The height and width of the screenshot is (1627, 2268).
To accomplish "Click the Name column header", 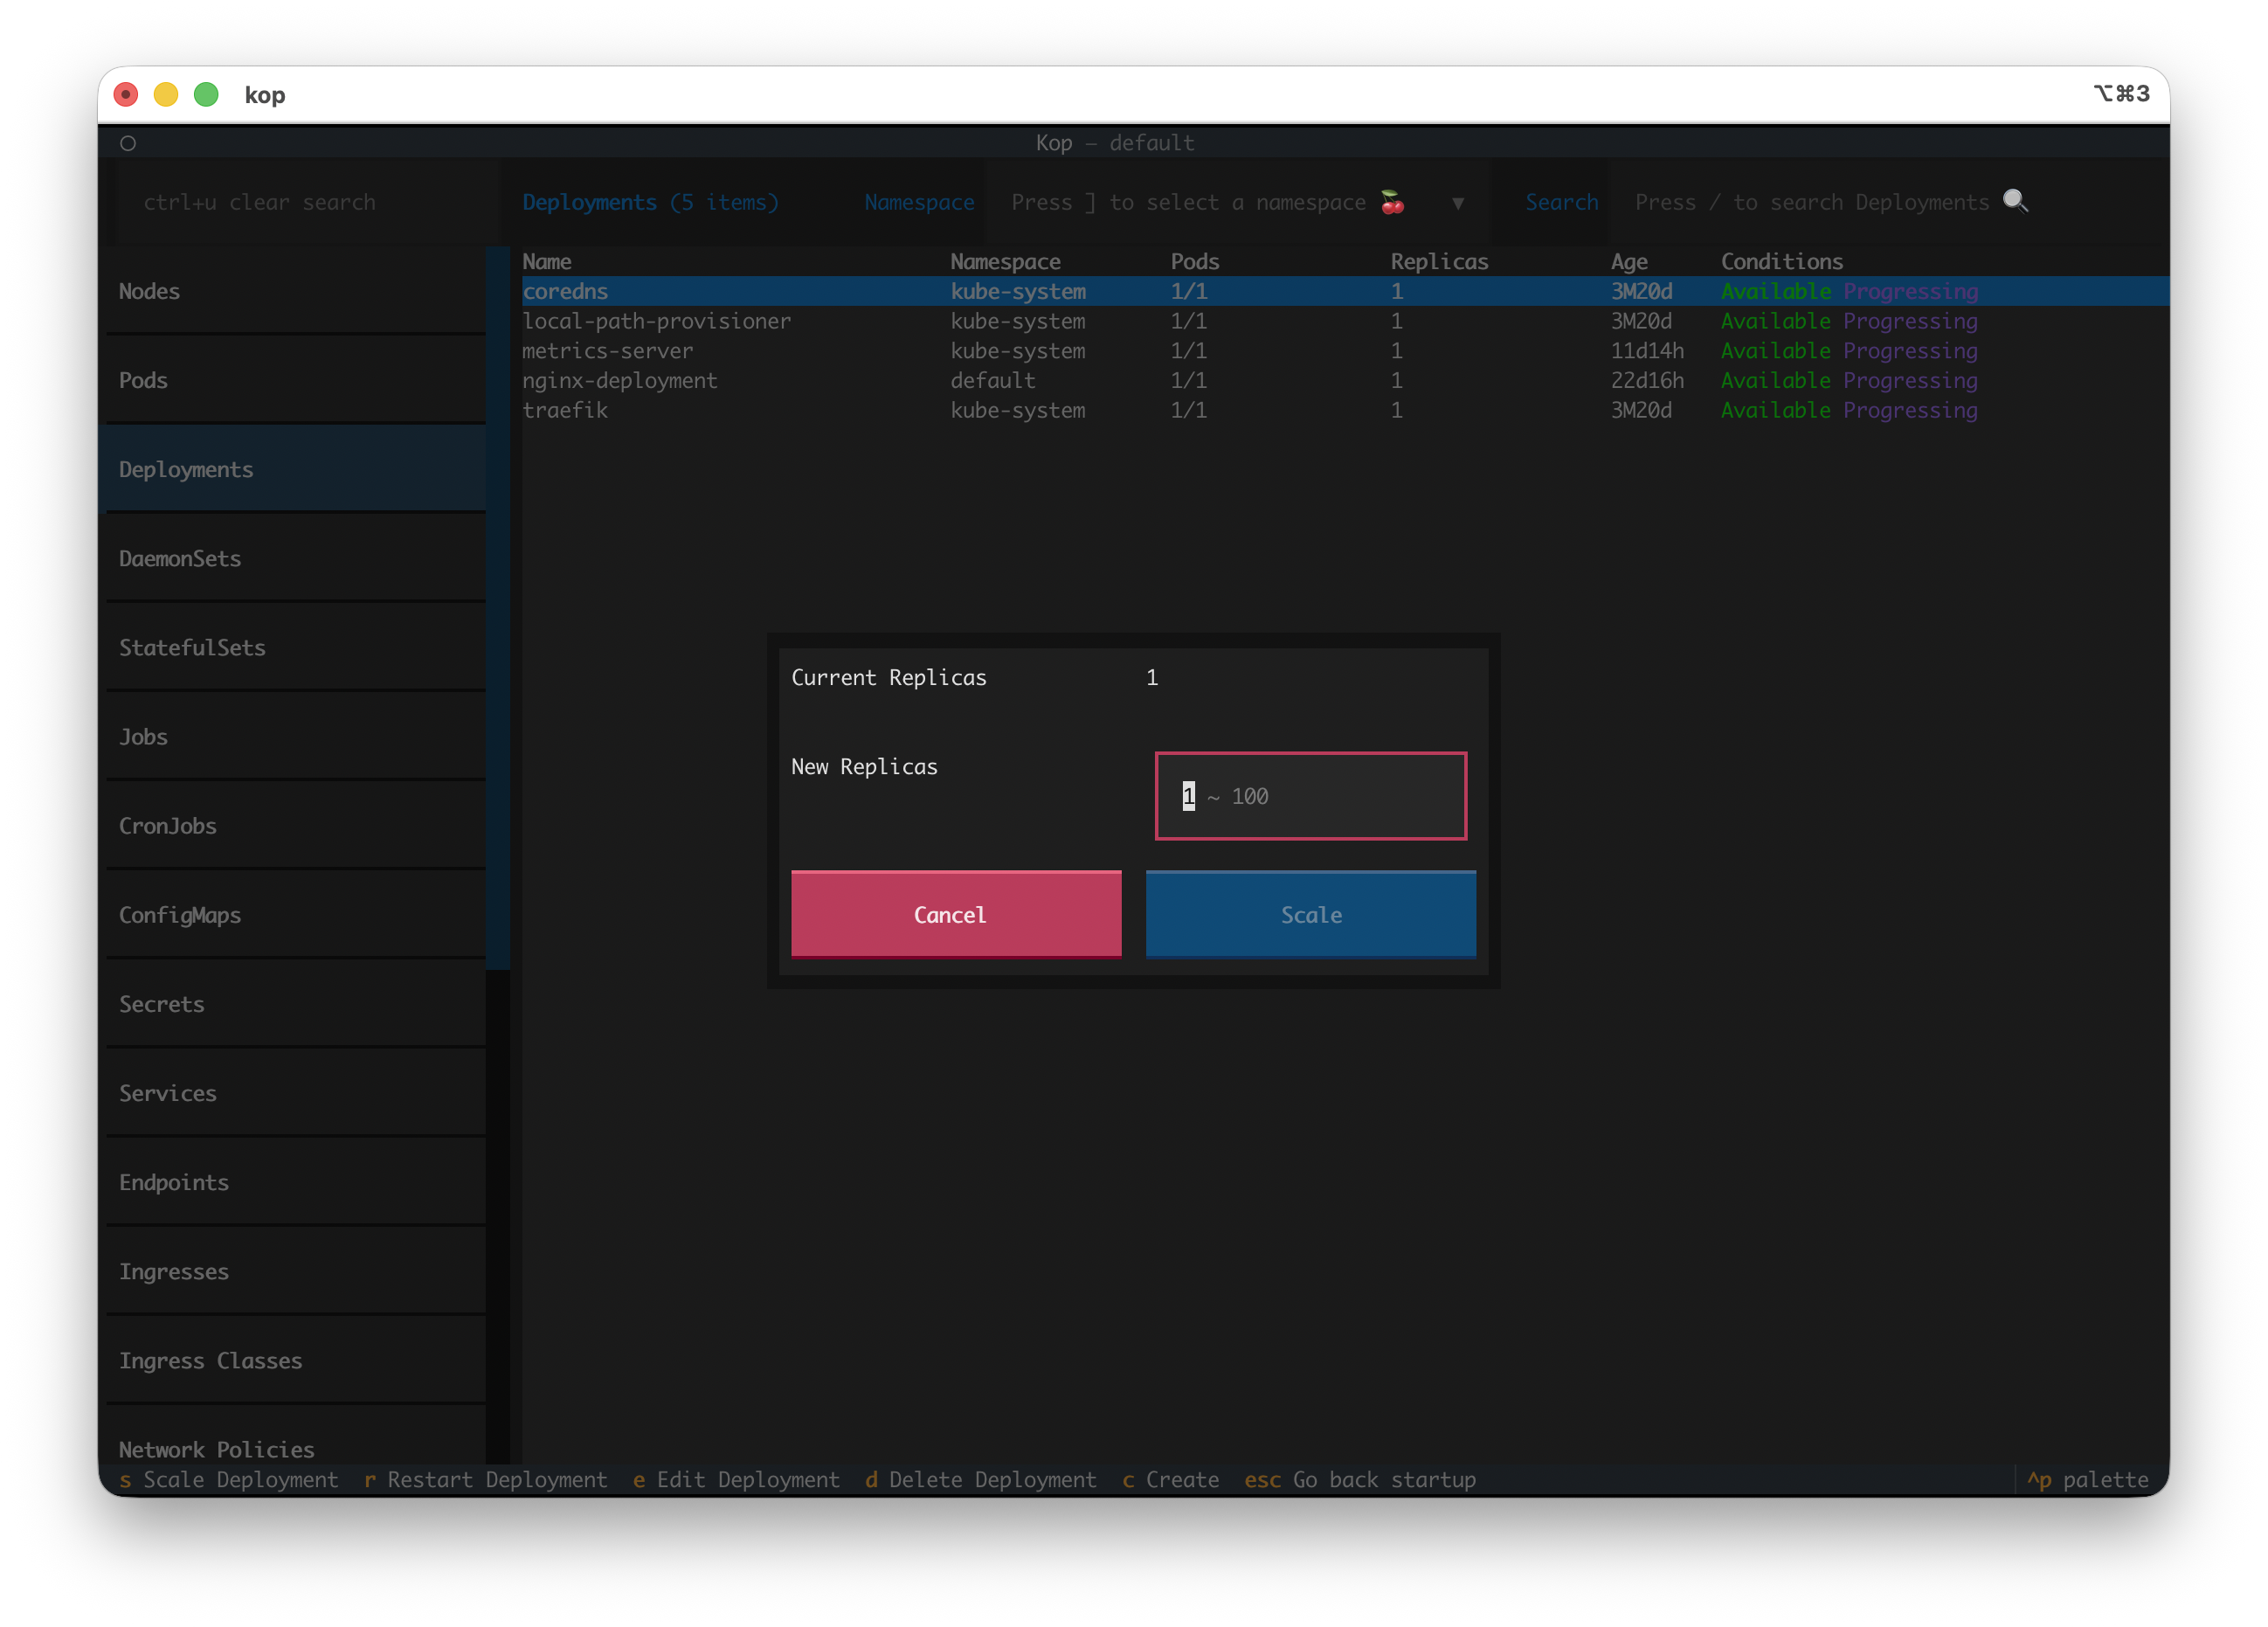I will 547,261.
